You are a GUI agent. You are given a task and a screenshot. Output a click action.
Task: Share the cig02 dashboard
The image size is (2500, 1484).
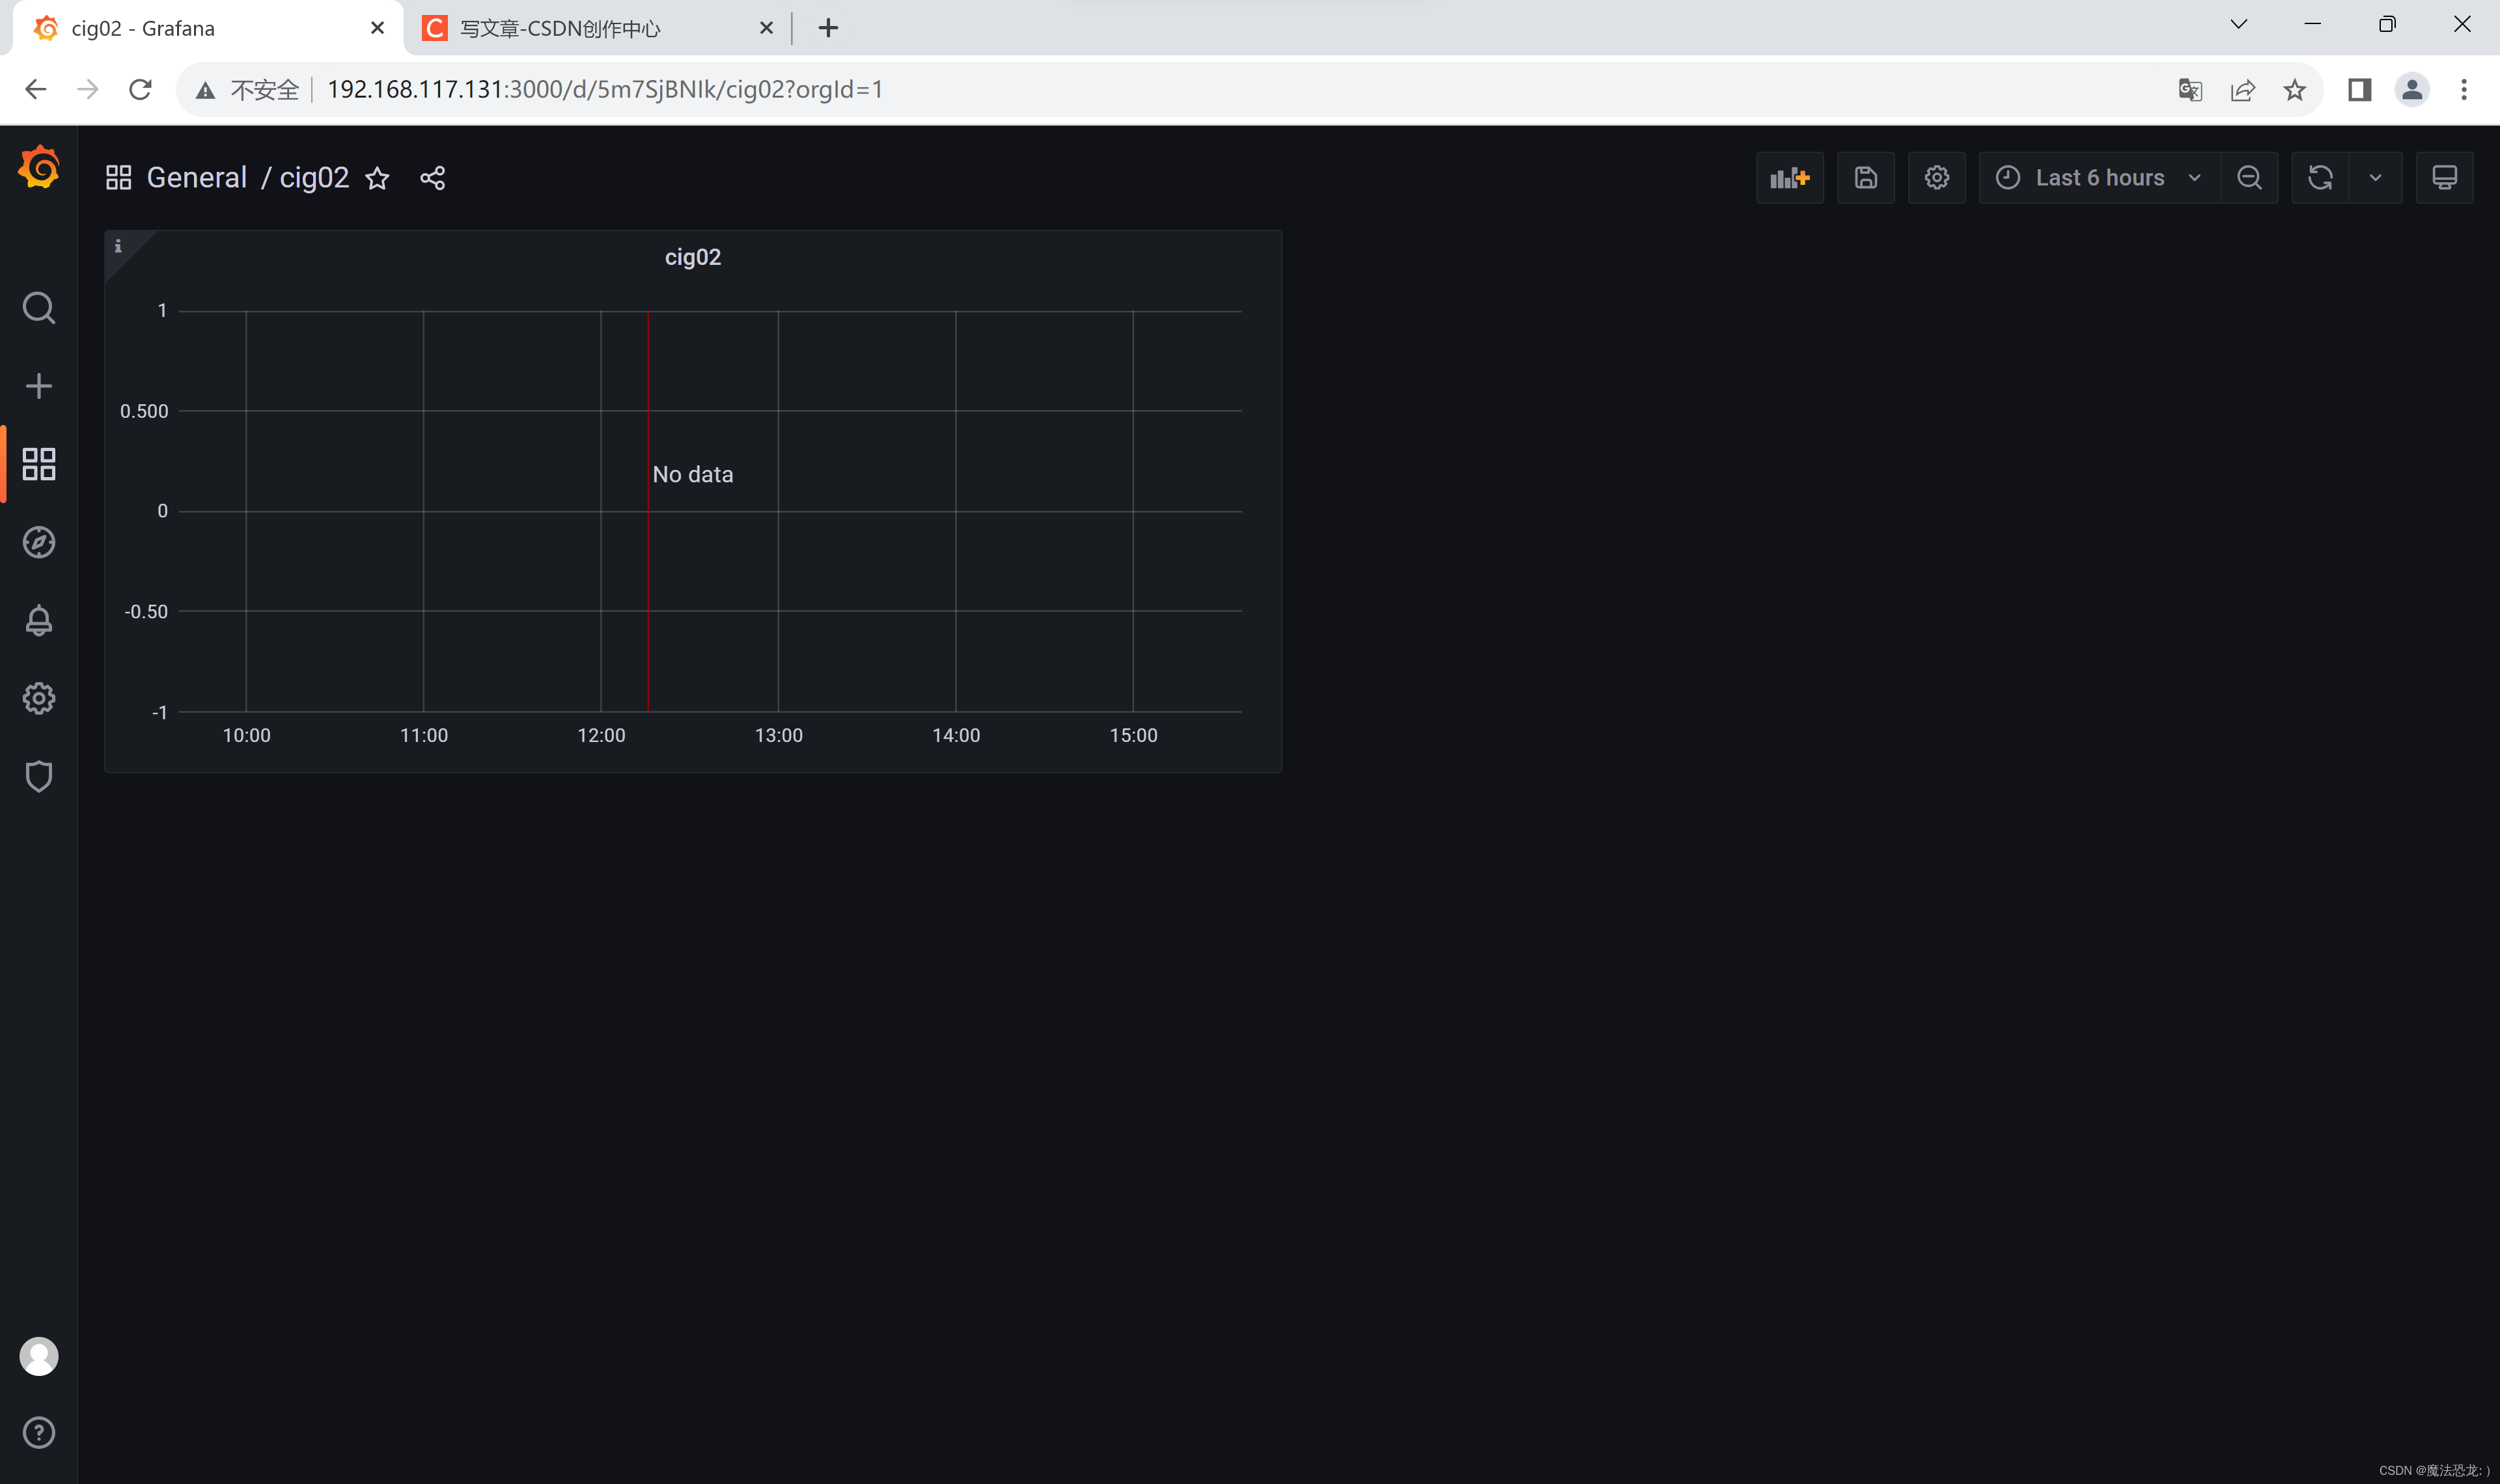pyautogui.click(x=433, y=178)
